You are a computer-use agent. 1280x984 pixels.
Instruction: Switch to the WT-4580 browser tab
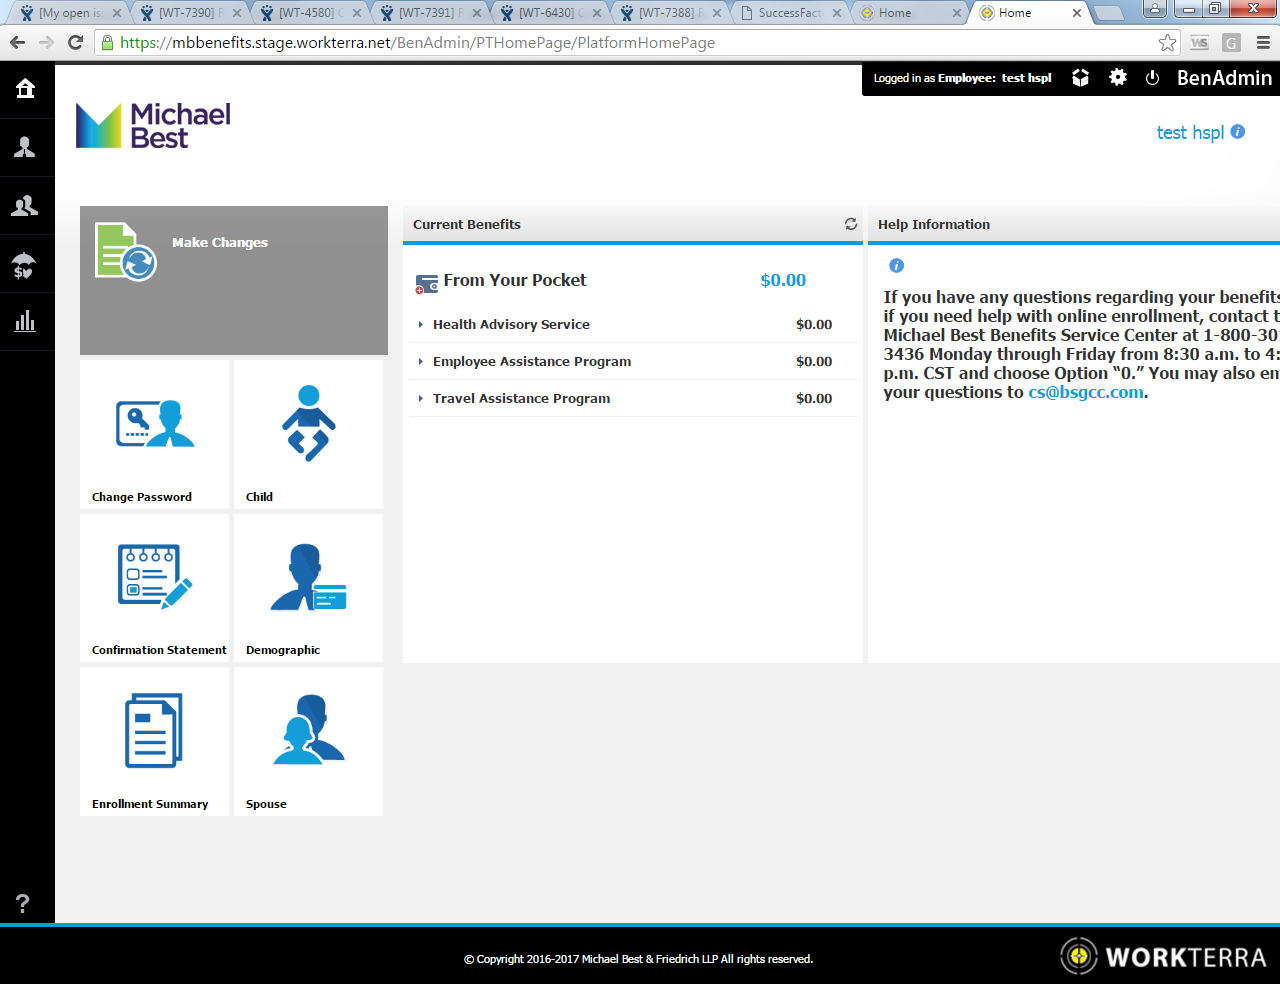tap(310, 13)
